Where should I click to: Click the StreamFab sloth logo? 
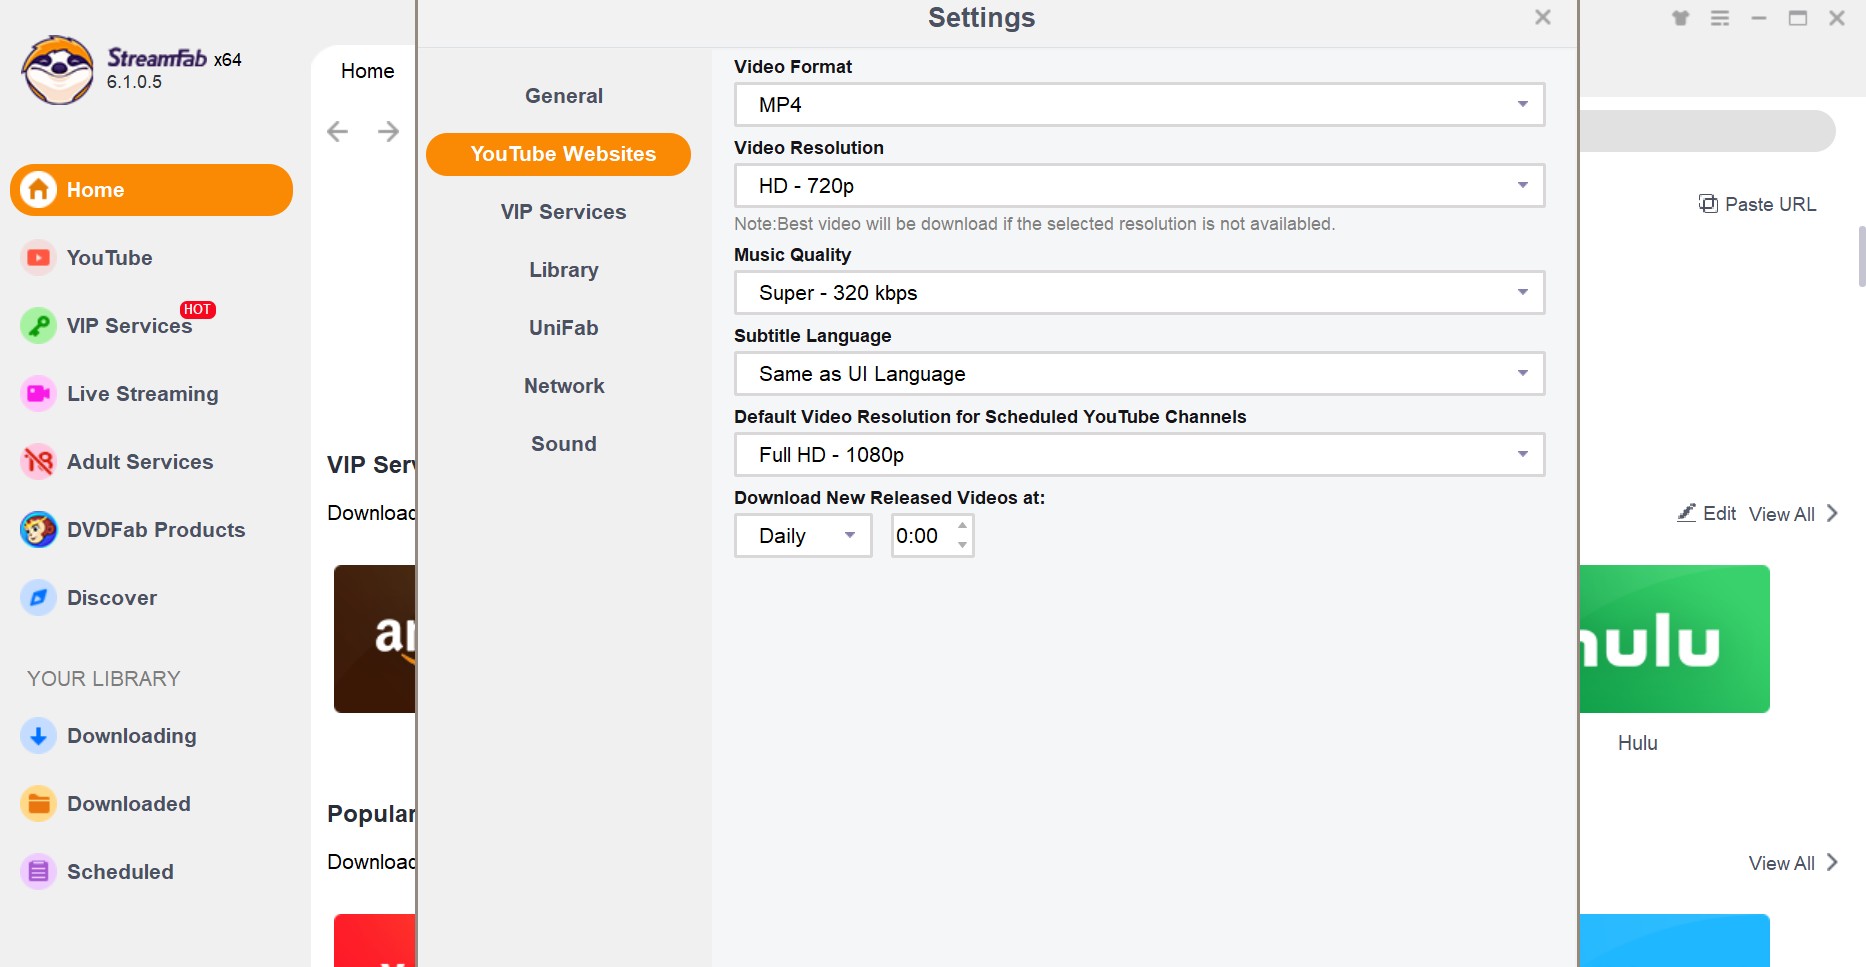coord(58,70)
